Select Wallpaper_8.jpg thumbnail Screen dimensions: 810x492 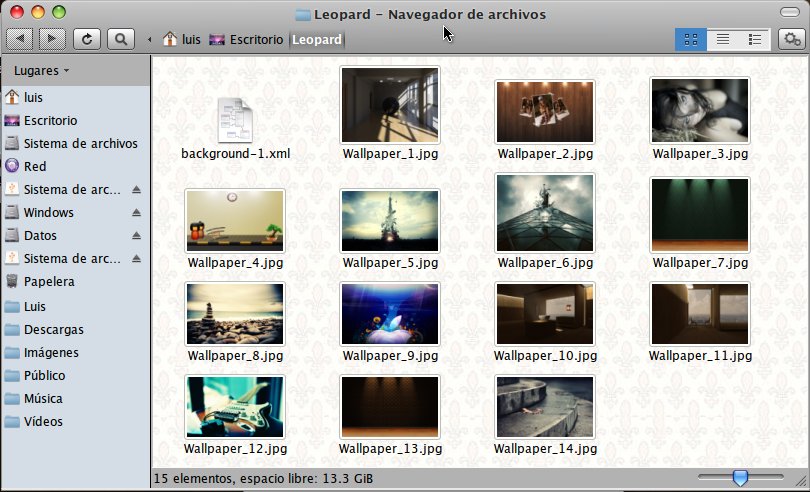click(x=235, y=314)
